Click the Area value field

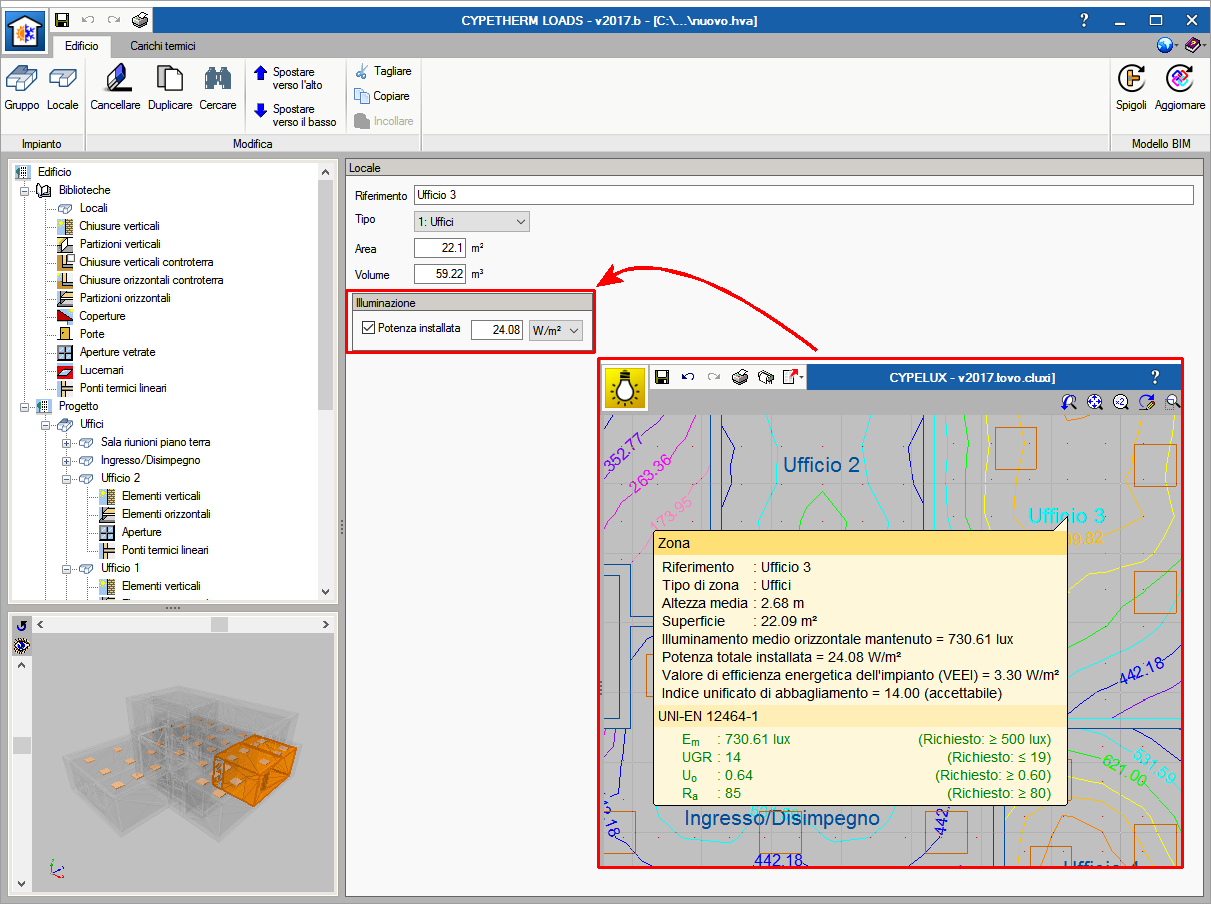440,248
